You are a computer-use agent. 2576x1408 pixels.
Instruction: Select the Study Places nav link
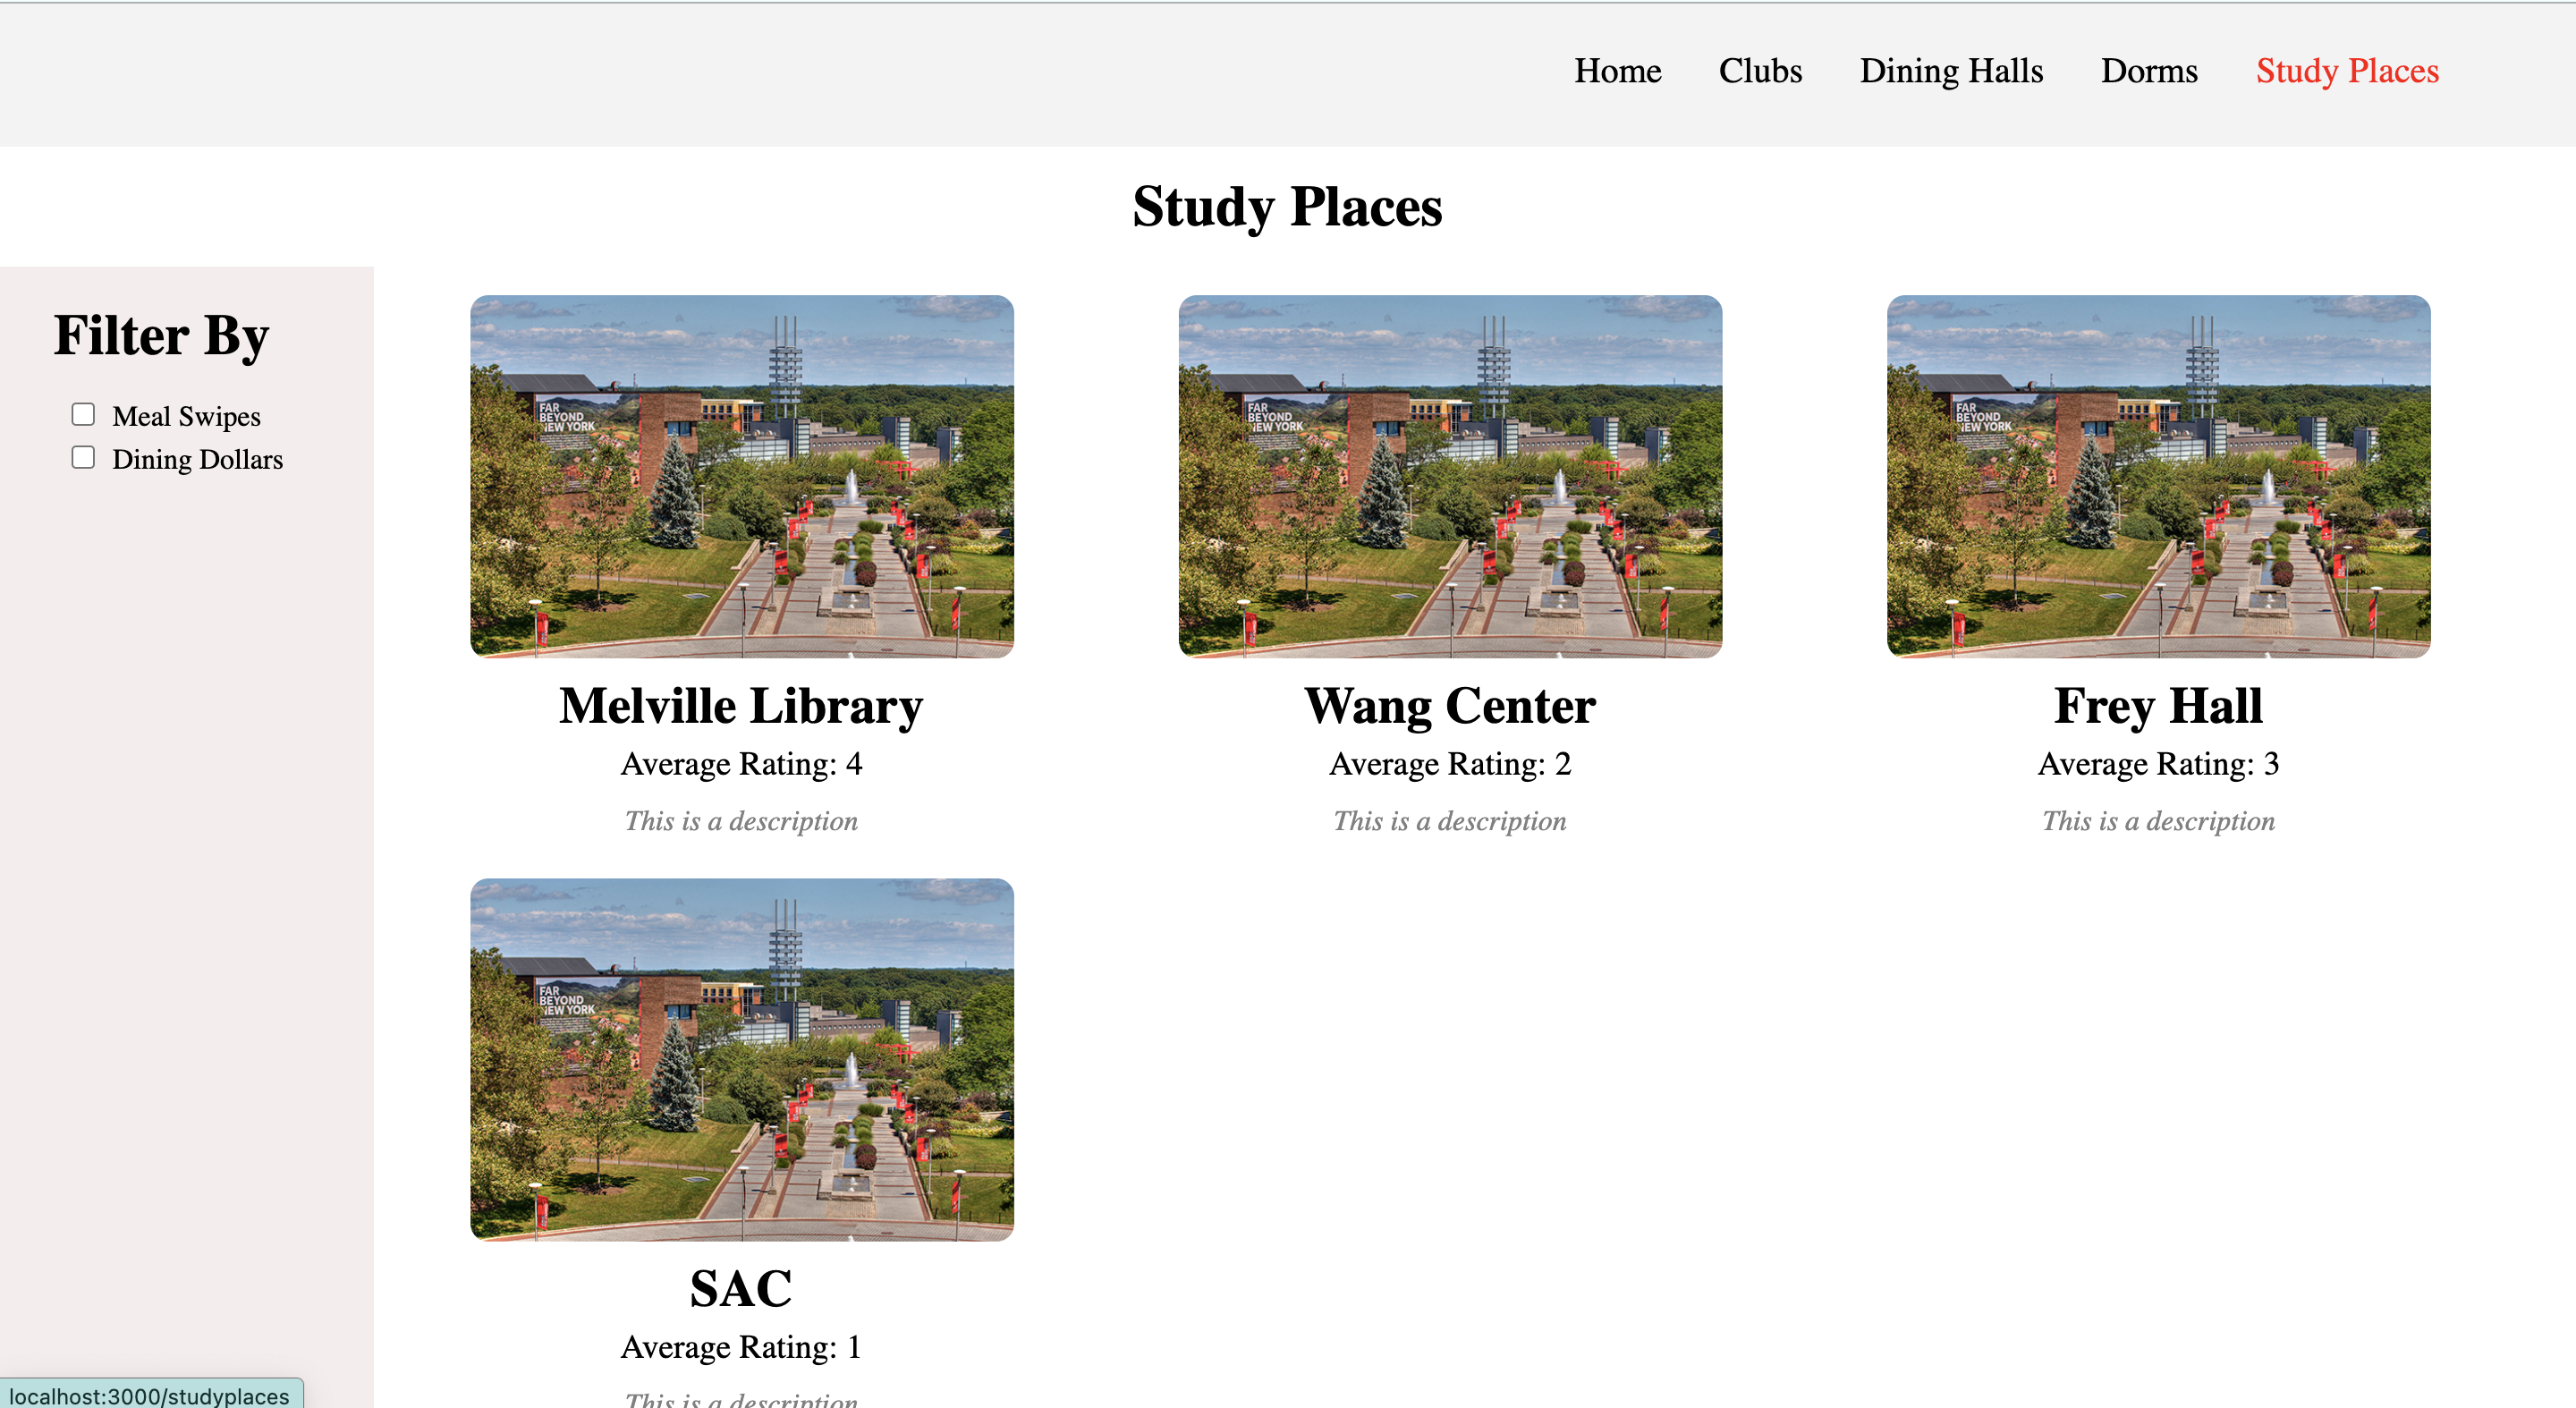pyautogui.click(x=2346, y=71)
